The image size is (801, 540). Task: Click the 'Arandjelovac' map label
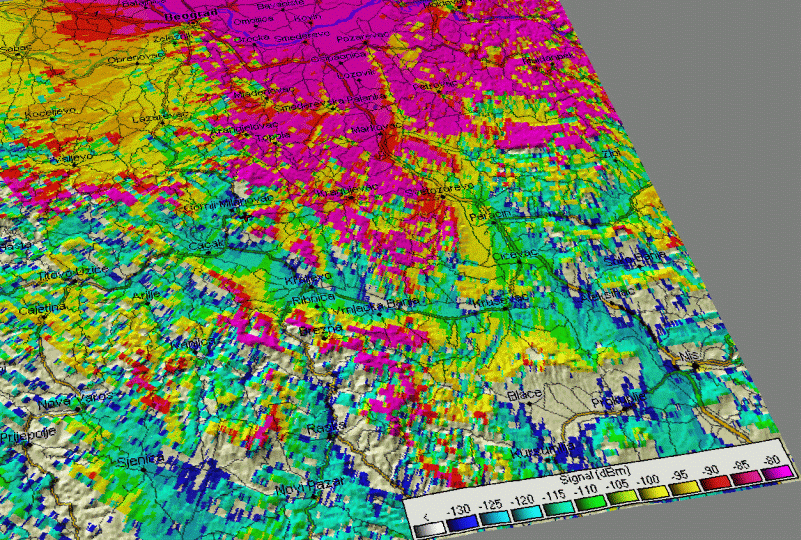pyautogui.click(x=244, y=127)
